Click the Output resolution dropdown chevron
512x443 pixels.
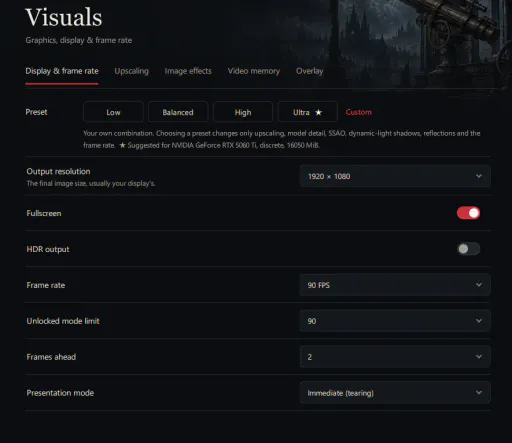pyautogui.click(x=479, y=176)
